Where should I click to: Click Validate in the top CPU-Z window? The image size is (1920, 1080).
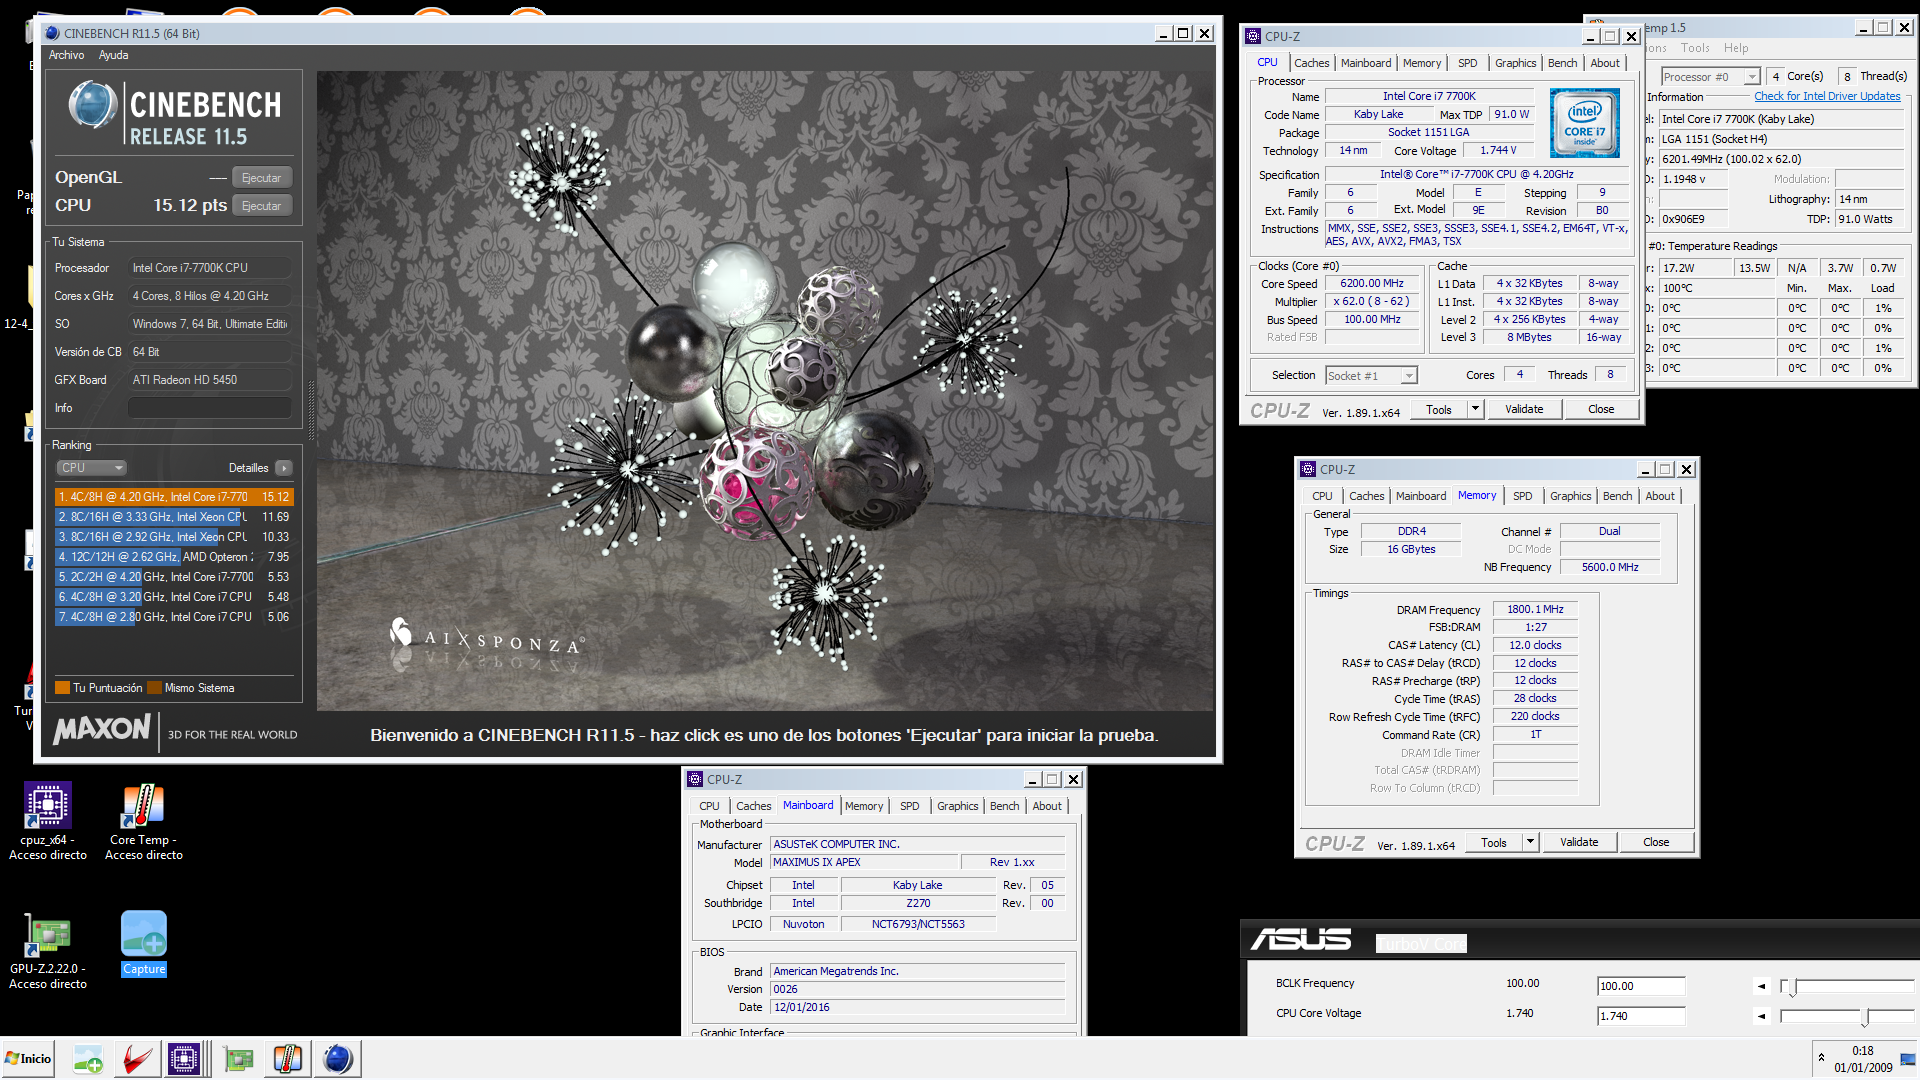1524,409
